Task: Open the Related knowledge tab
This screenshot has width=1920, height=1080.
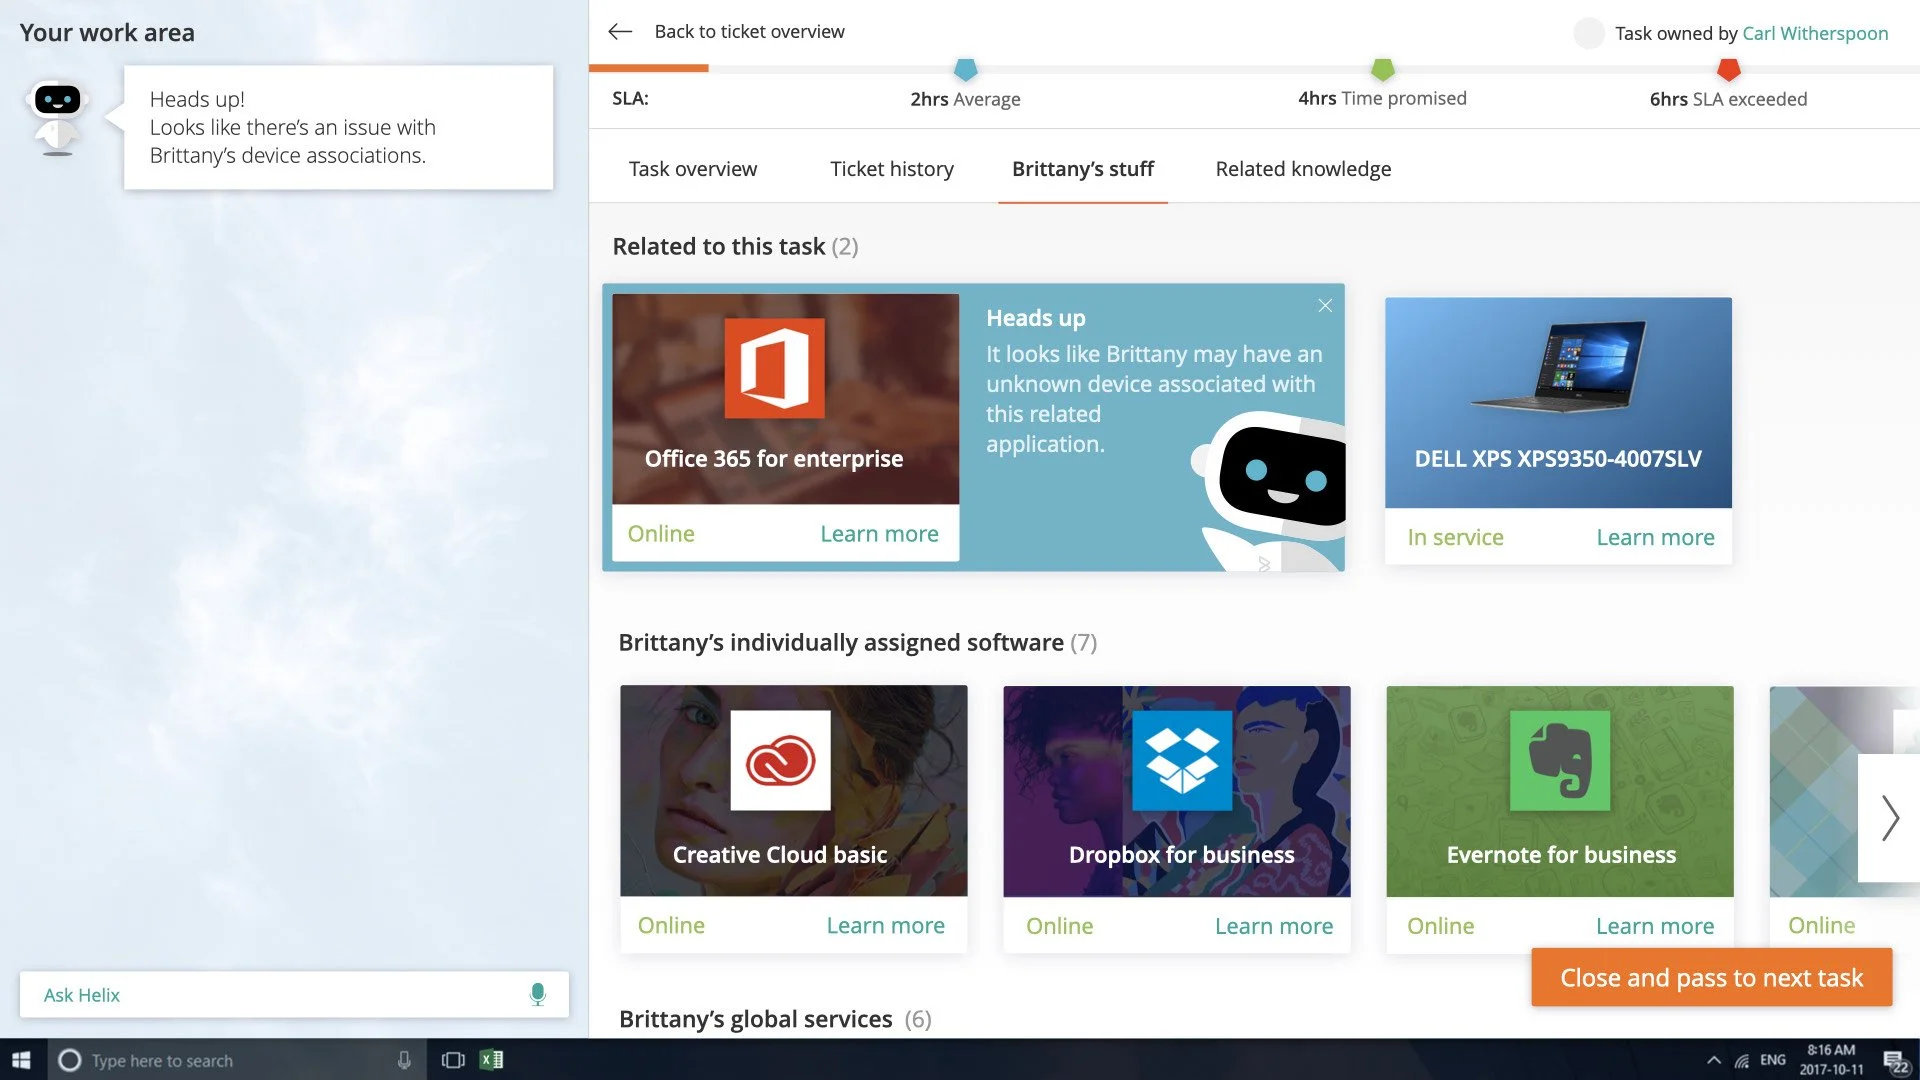Action: (x=1303, y=169)
